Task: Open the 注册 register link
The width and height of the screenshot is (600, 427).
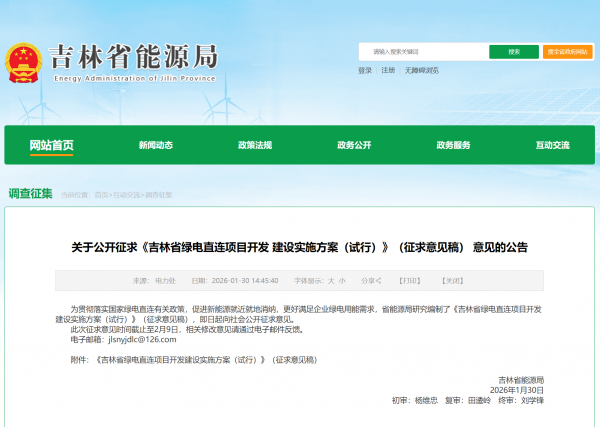Action: pyautogui.click(x=388, y=71)
